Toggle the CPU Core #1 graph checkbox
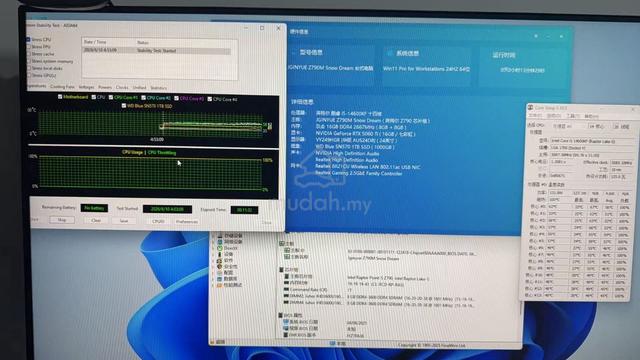The image size is (640, 360). click(111, 97)
